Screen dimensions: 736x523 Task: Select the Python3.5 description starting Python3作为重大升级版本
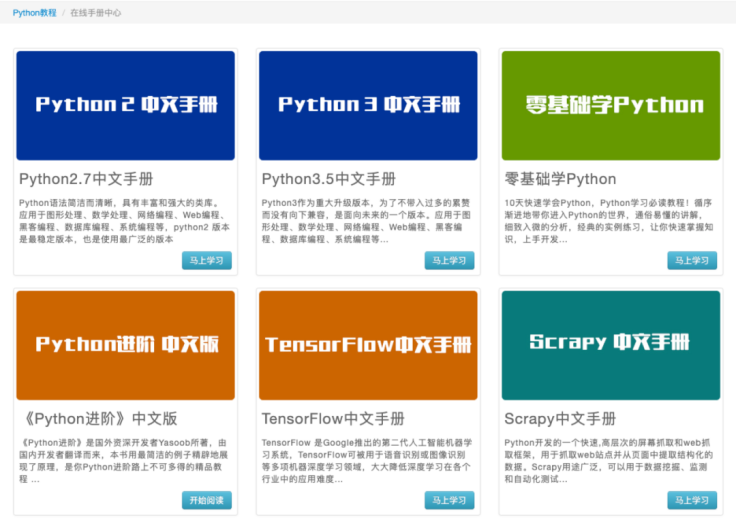[366, 221]
